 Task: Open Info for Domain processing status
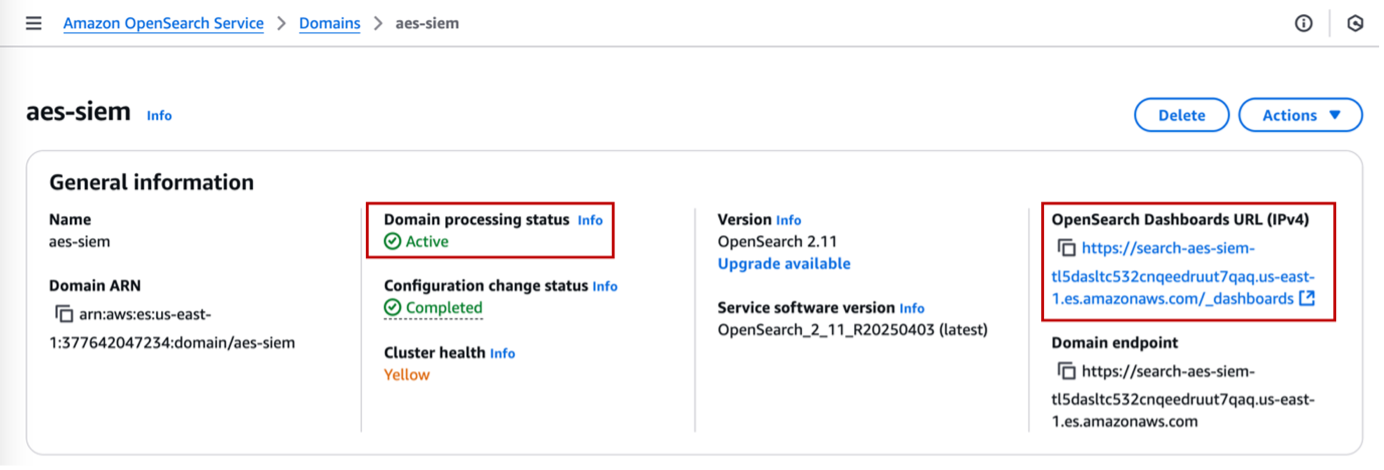pos(590,220)
